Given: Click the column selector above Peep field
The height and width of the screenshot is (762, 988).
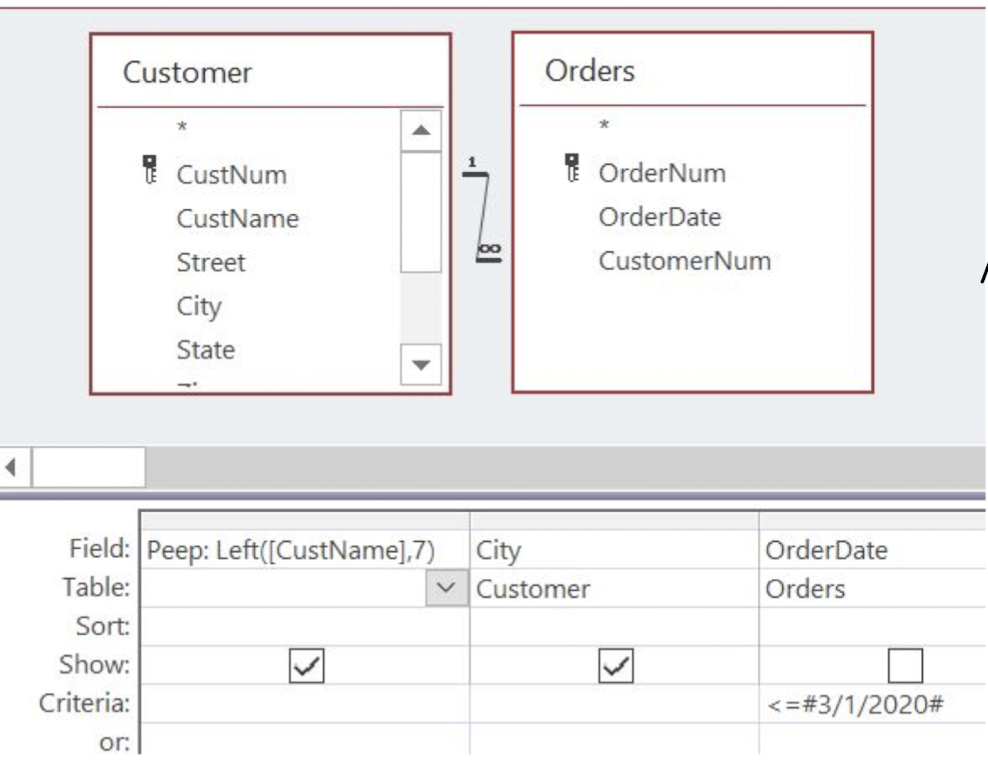Looking at the screenshot, I should pos(305,521).
